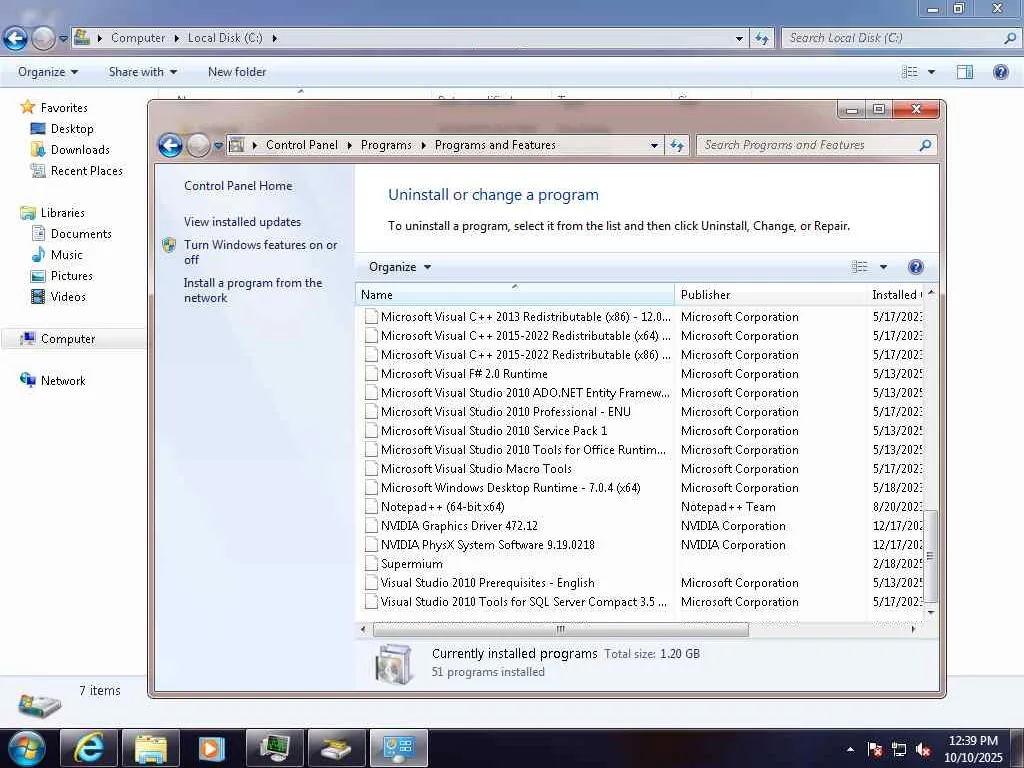Click the vertical scrollbar thumb of program list

(x=931, y=556)
